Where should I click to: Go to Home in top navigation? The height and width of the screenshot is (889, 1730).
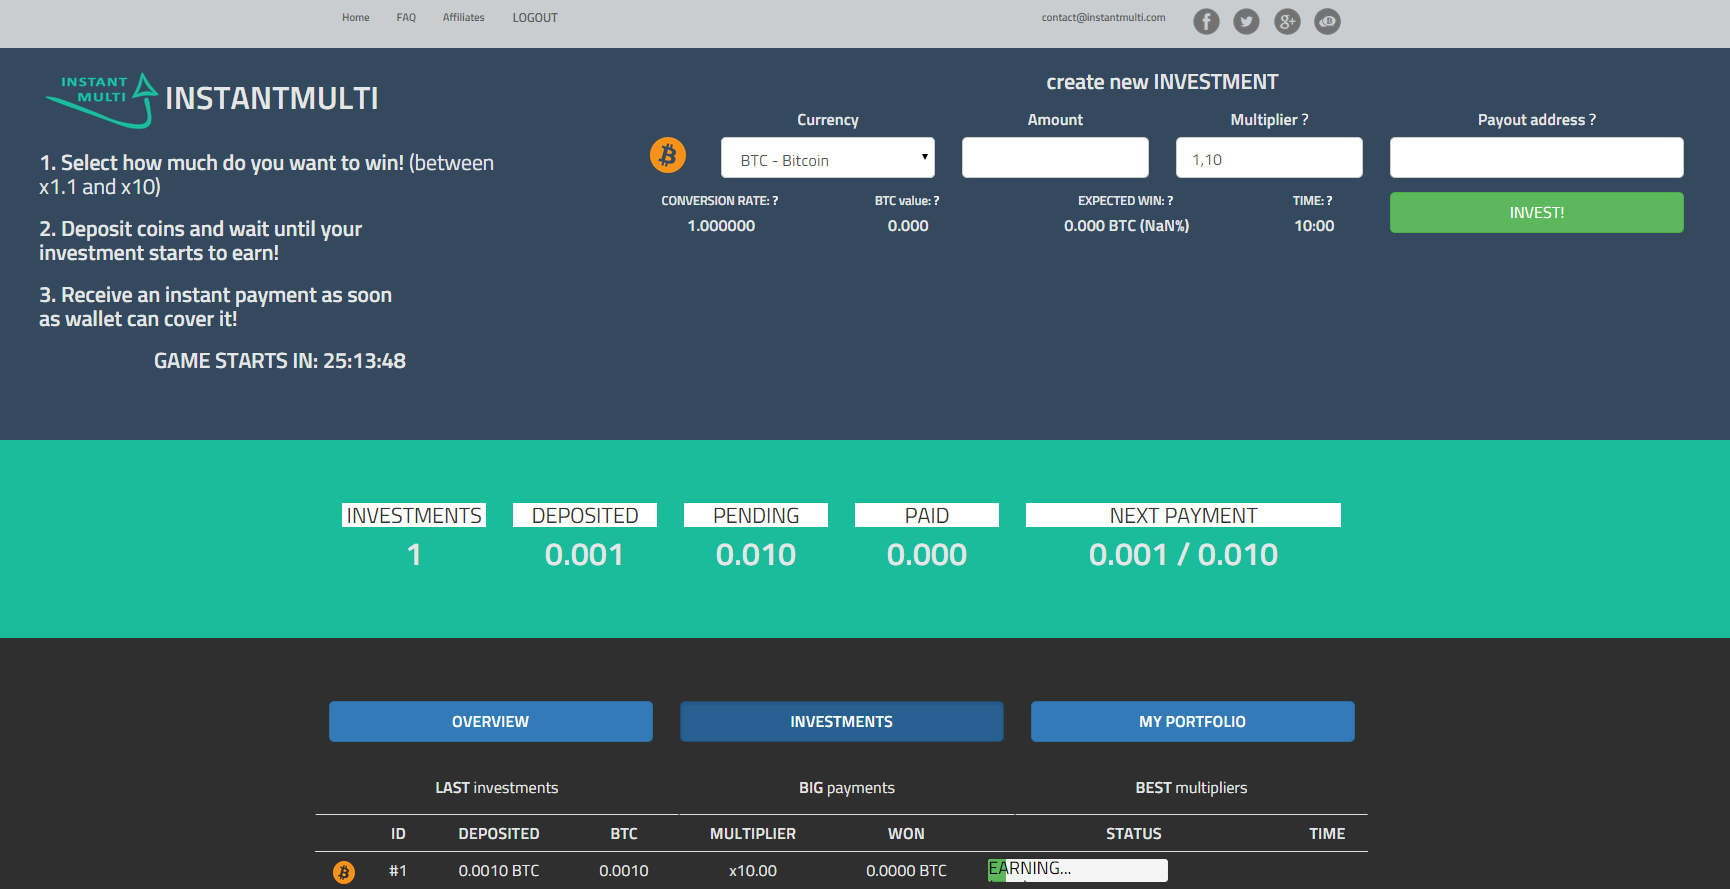point(355,18)
